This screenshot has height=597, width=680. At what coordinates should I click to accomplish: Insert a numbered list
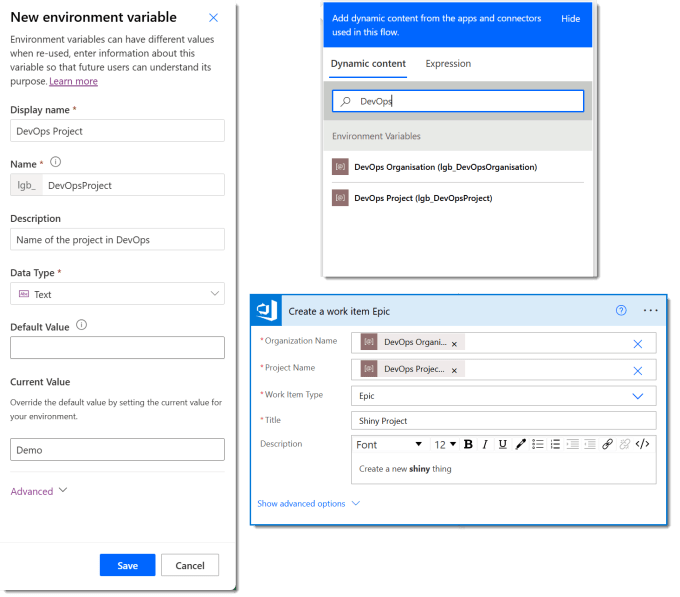click(x=555, y=444)
